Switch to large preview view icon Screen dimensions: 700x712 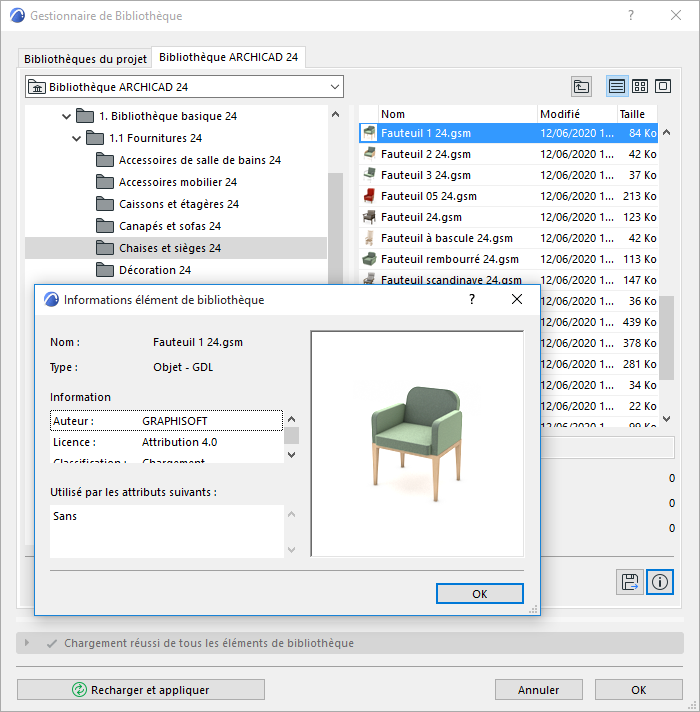click(x=663, y=86)
